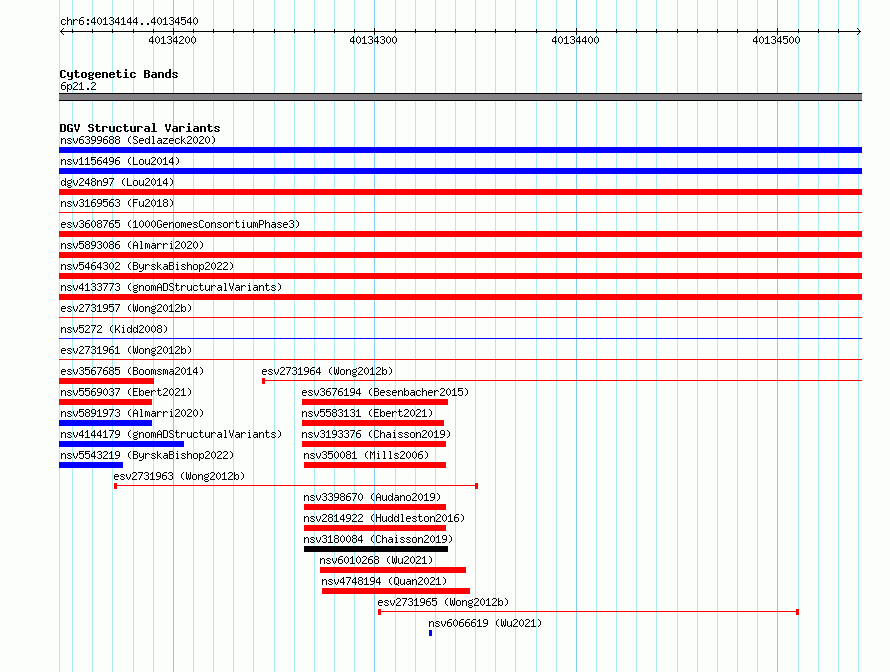The height and width of the screenshot is (672, 890).
Task: Click the red esv3676194 variant bar
Action: point(375,402)
